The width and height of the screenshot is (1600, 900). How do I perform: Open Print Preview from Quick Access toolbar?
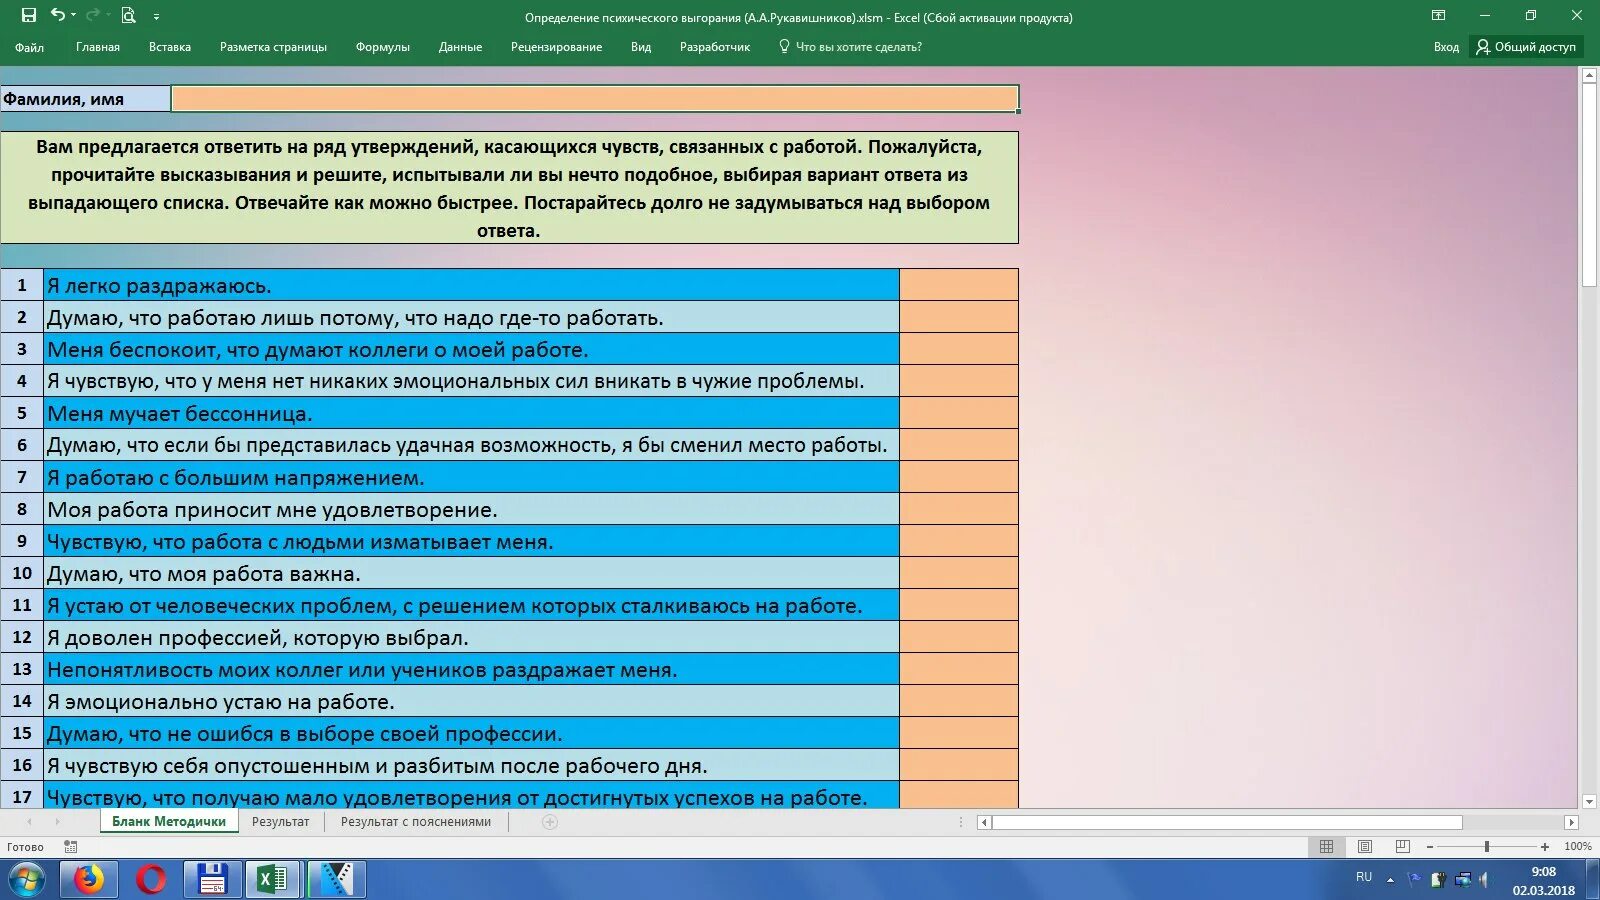pyautogui.click(x=128, y=15)
